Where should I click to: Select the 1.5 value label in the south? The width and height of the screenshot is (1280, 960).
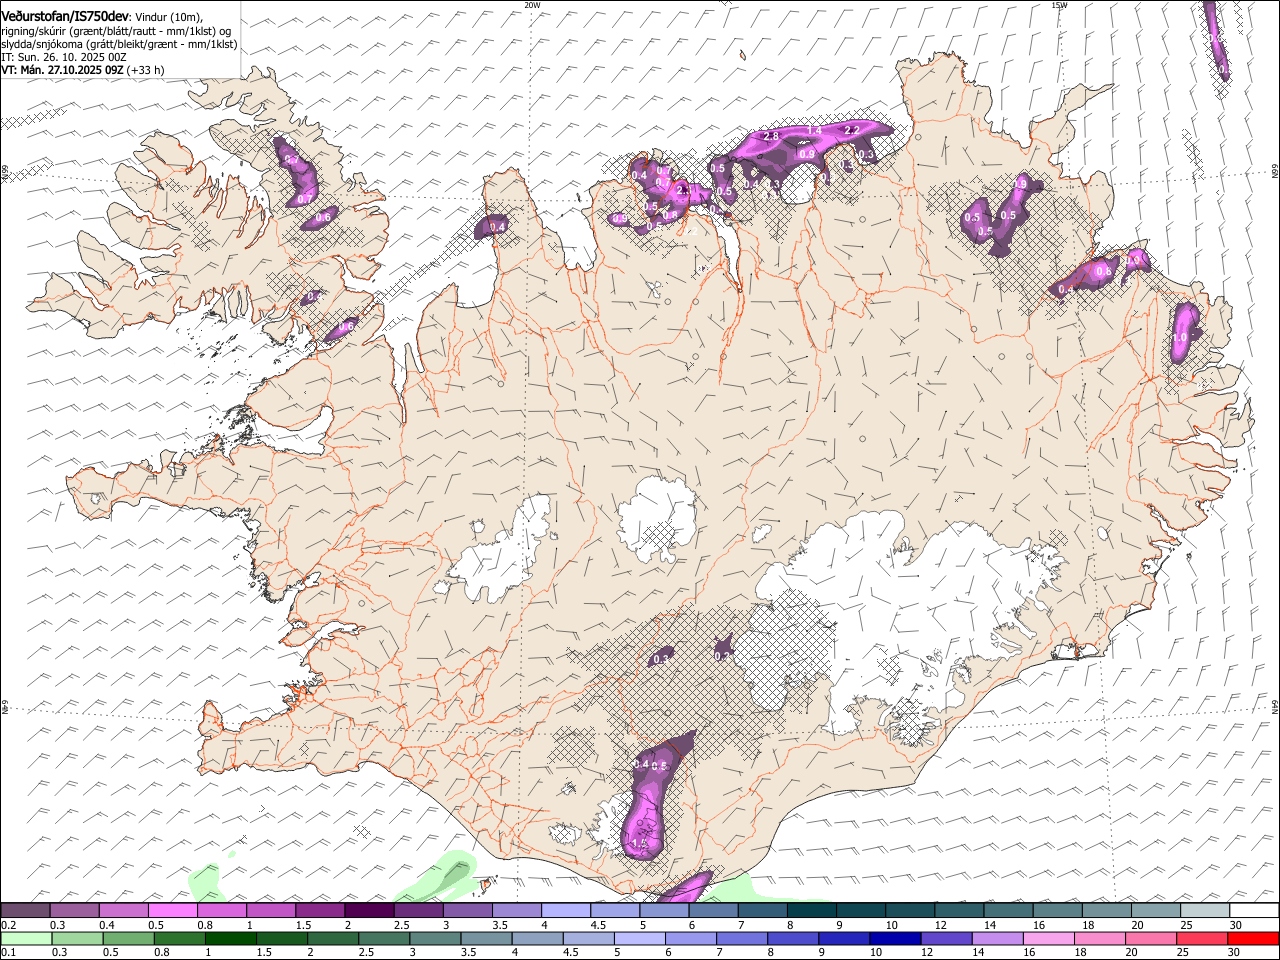point(640,843)
